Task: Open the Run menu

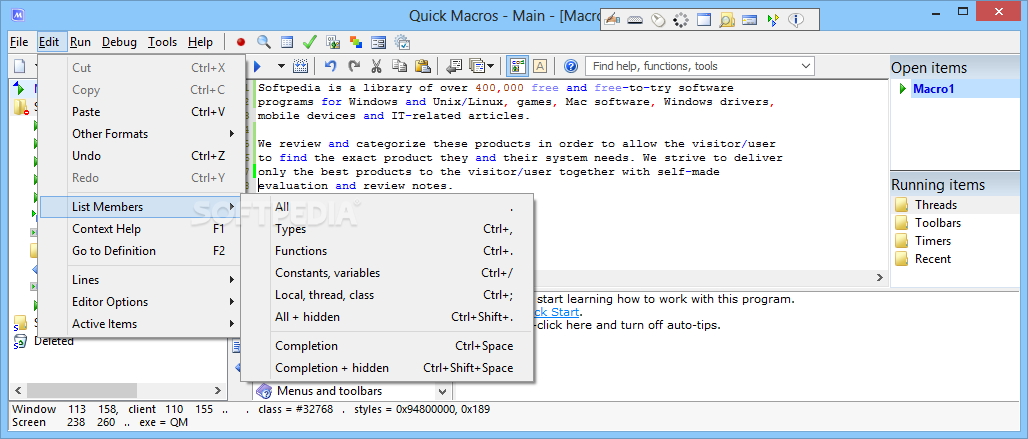Action: pos(81,42)
